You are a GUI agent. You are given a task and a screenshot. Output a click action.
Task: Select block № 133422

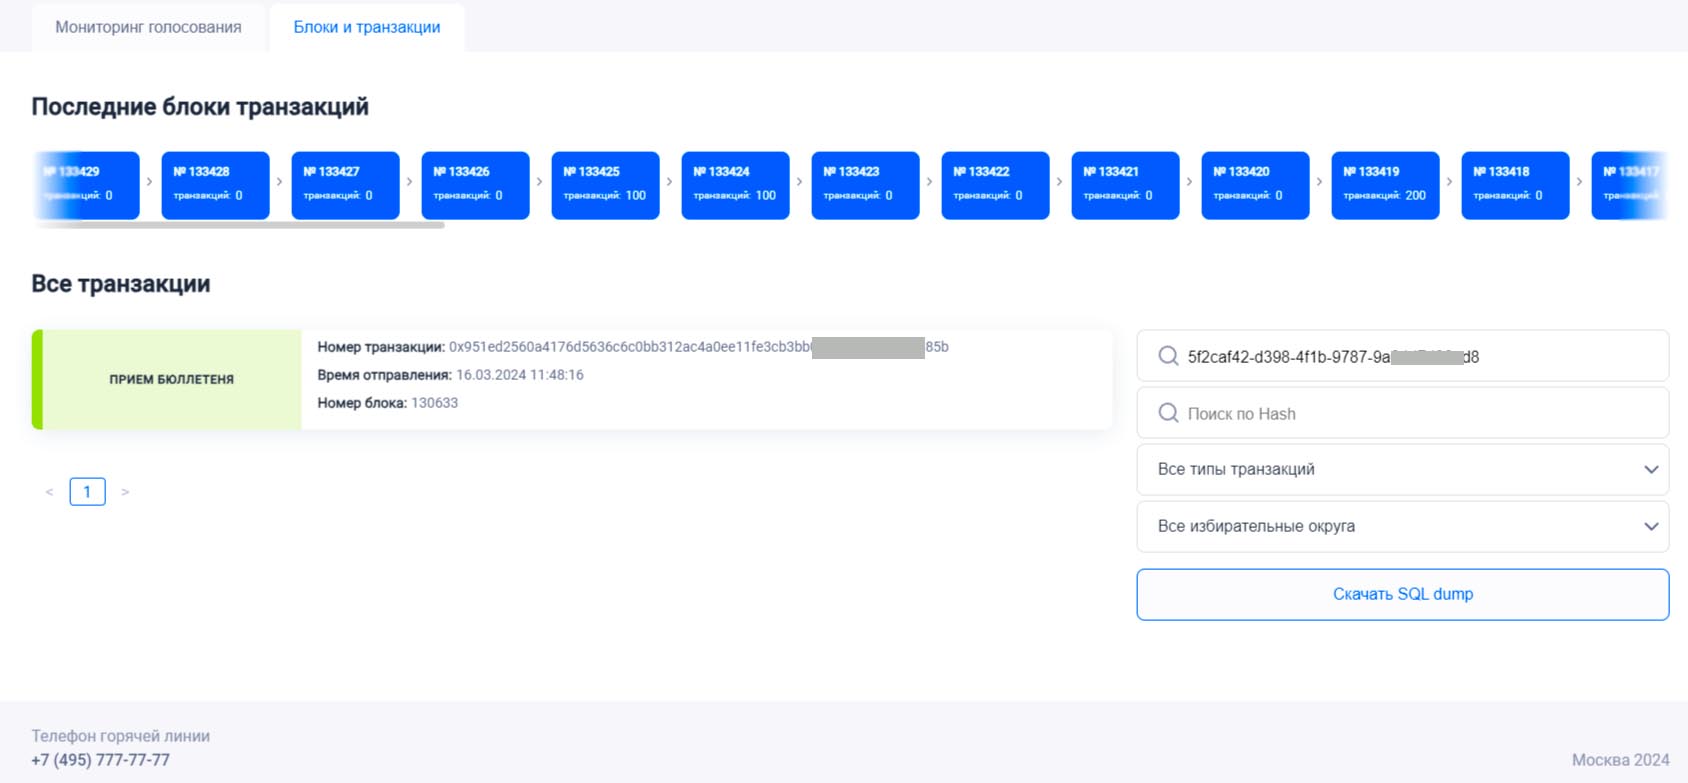995,185
